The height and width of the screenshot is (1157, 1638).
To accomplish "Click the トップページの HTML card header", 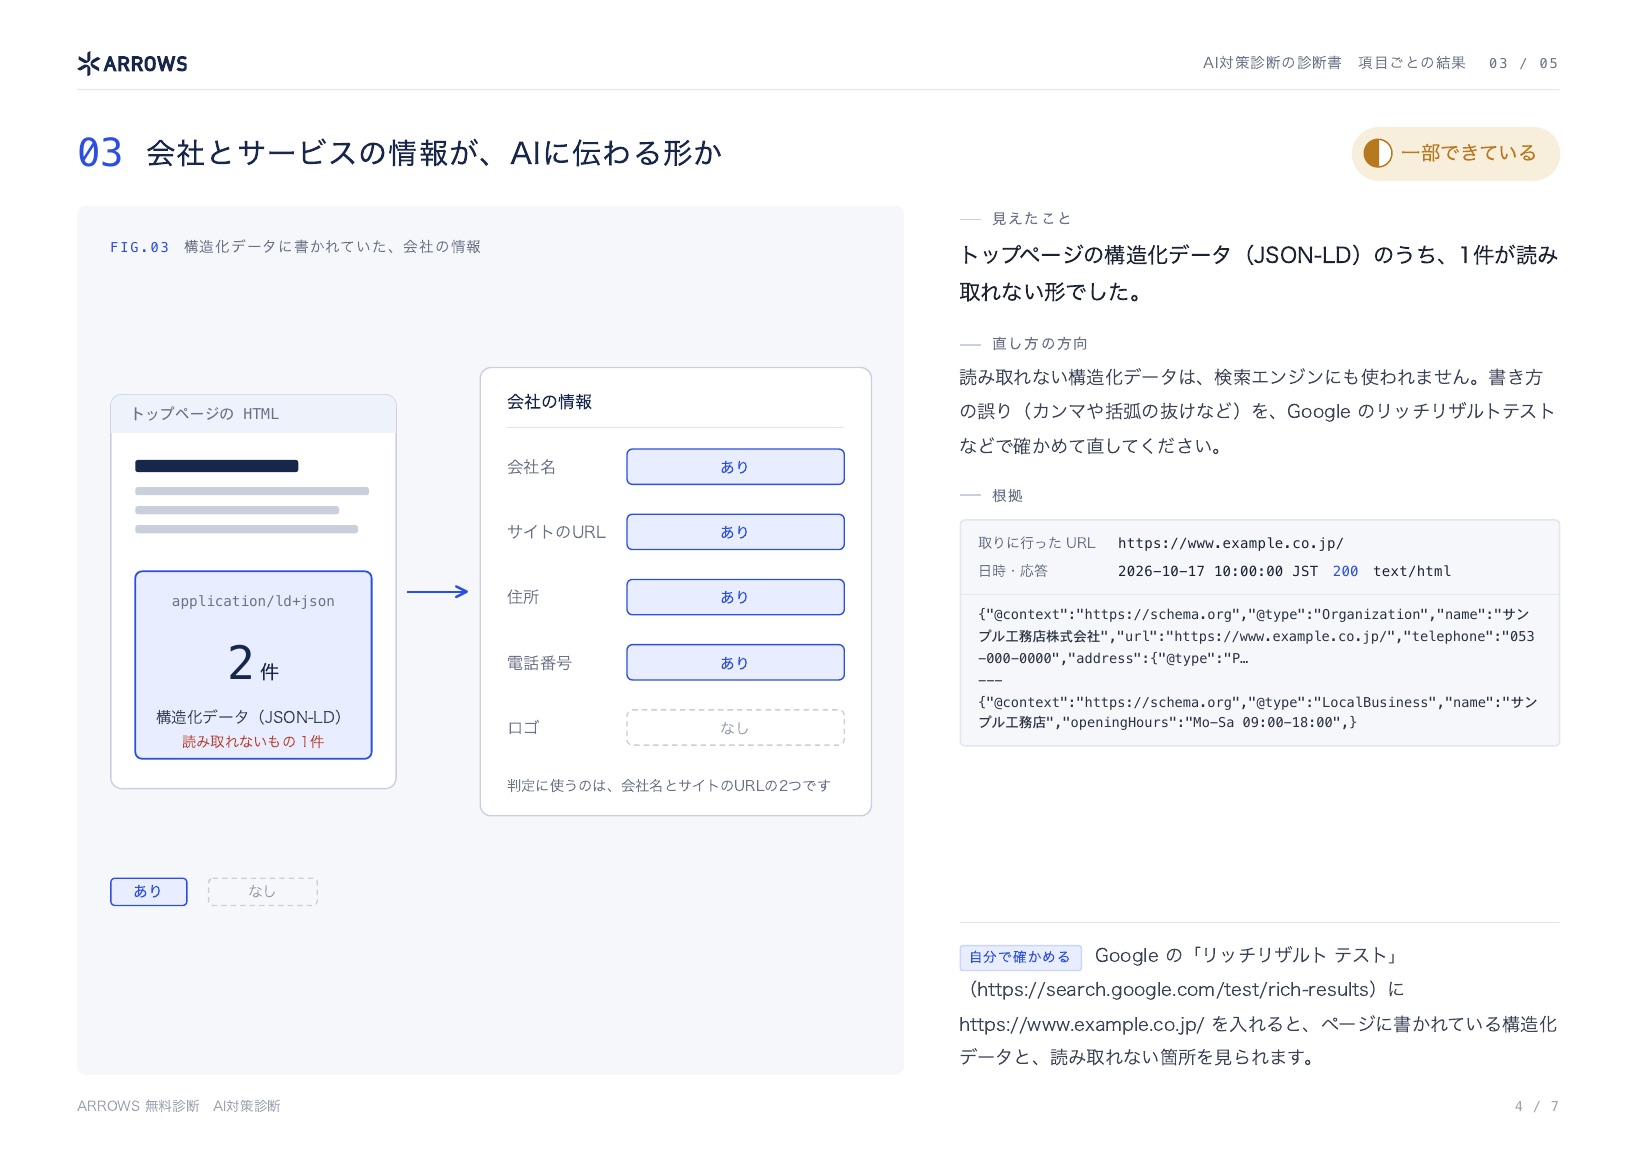I will 253,414.
